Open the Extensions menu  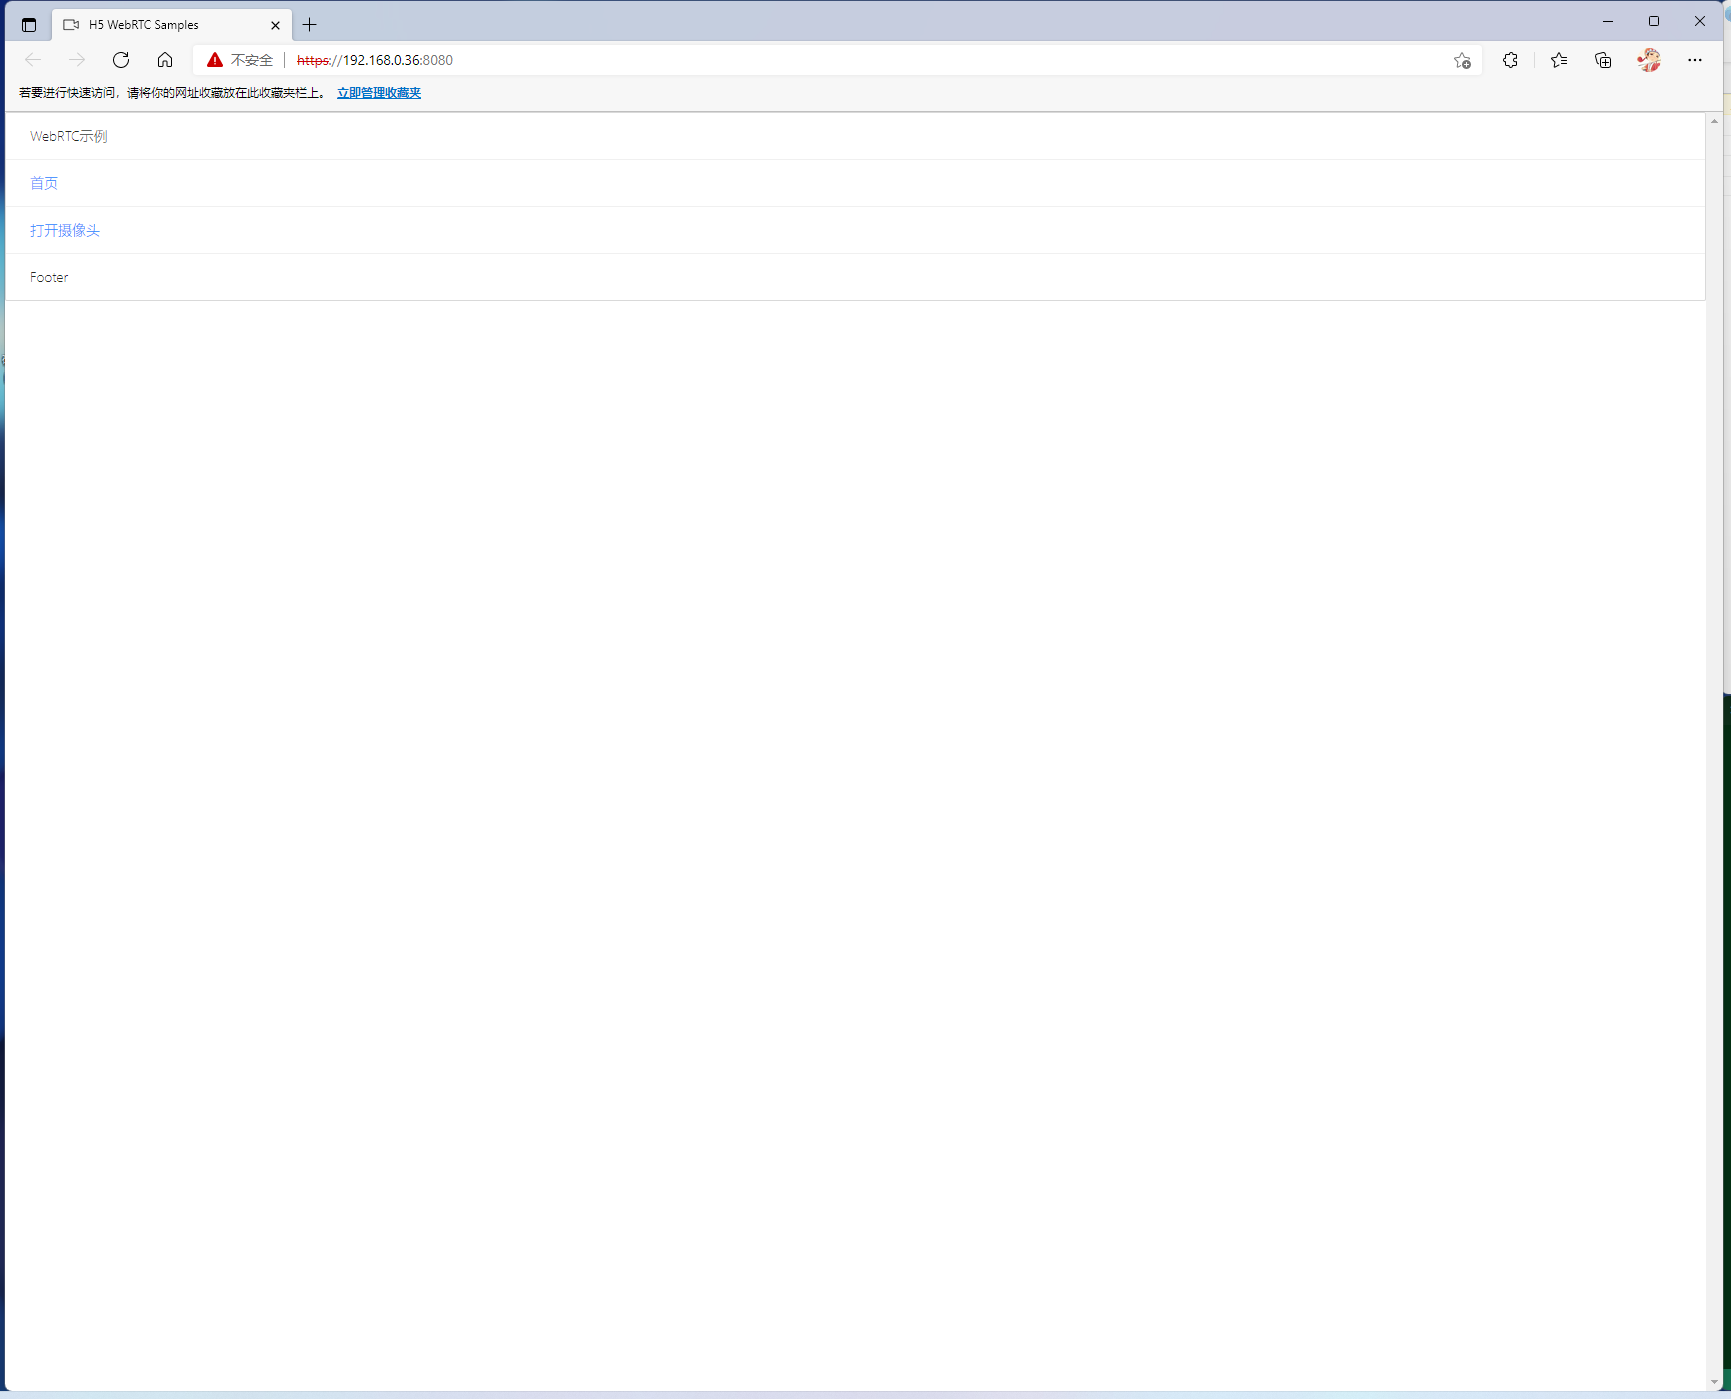point(1510,60)
